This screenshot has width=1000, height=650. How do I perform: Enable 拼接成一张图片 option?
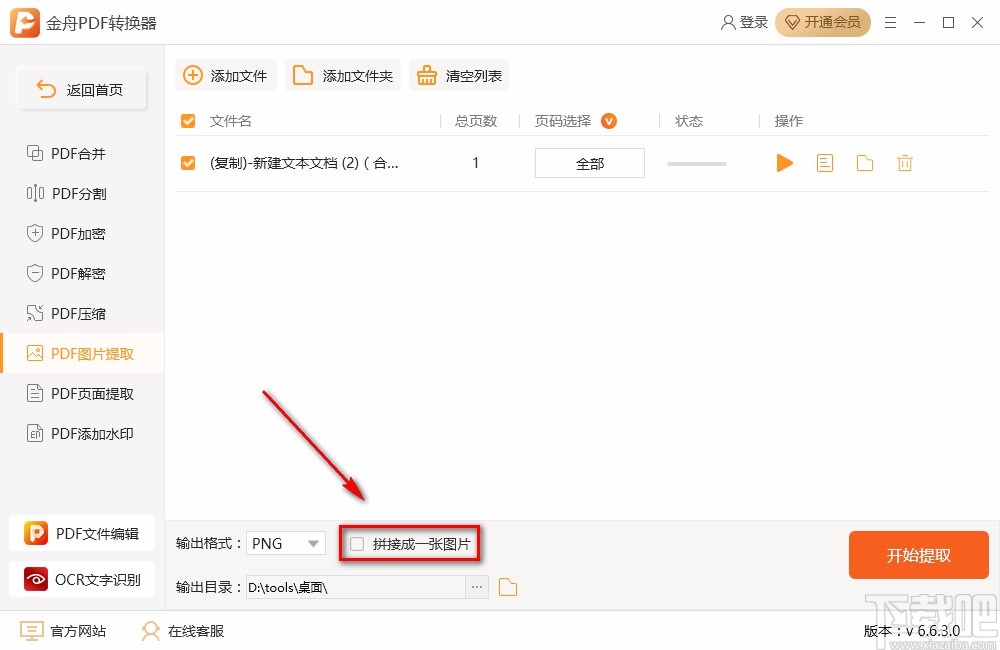point(357,542)
